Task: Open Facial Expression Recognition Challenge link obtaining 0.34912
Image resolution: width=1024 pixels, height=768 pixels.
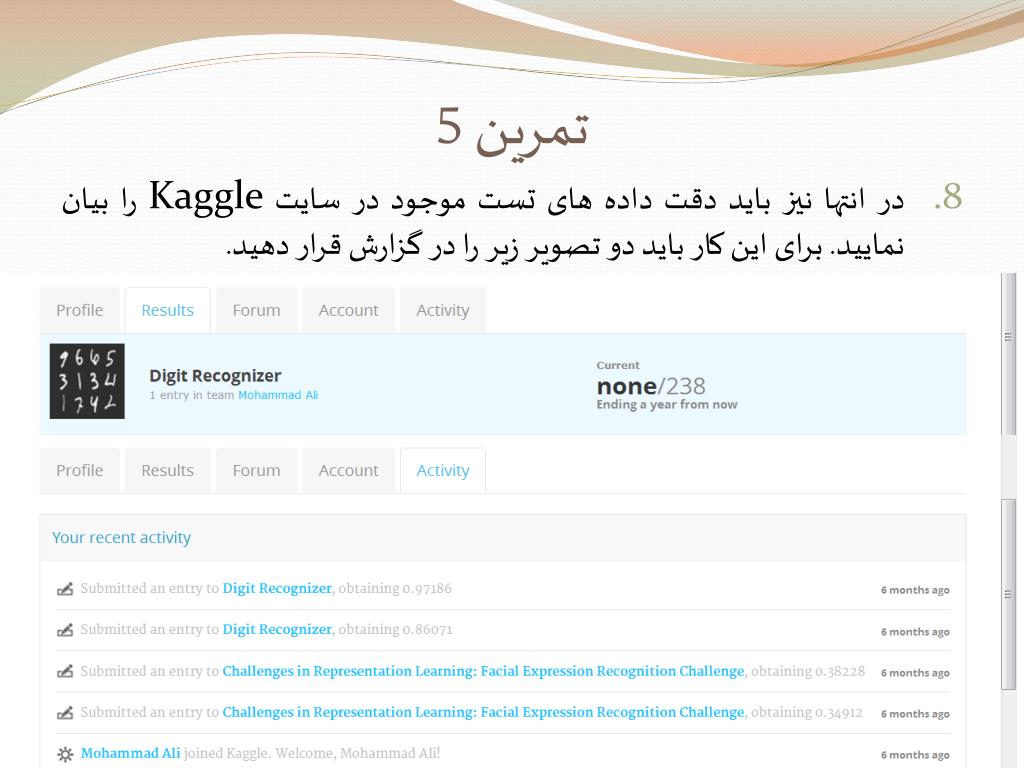Action: [483, 712]
